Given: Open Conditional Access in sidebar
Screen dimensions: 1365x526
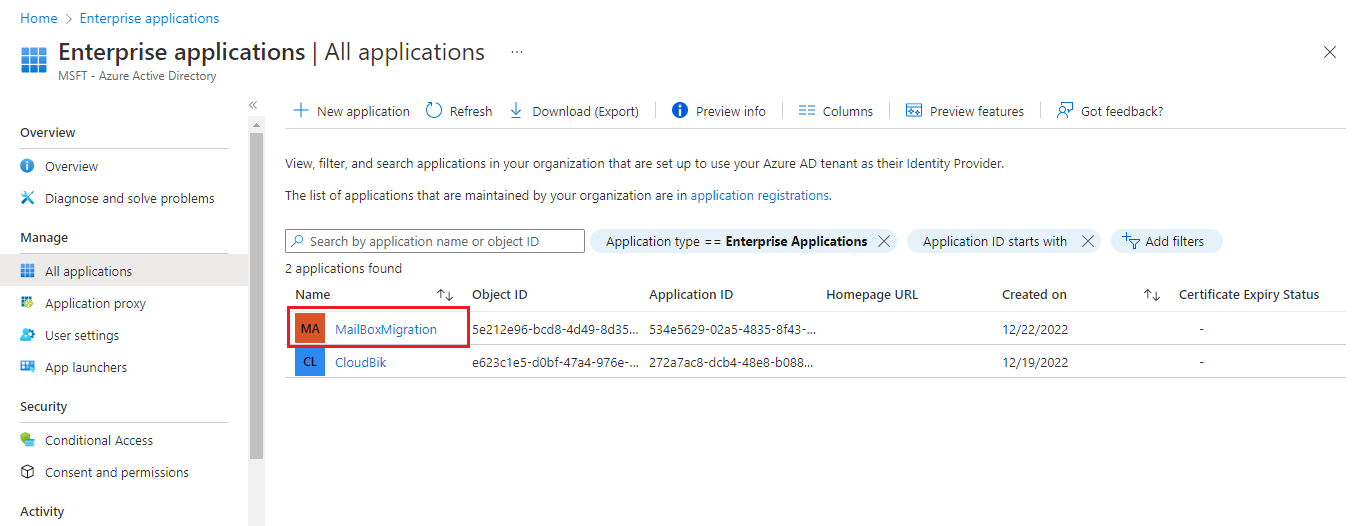Looking at the screenshot, I should [98, 440].
